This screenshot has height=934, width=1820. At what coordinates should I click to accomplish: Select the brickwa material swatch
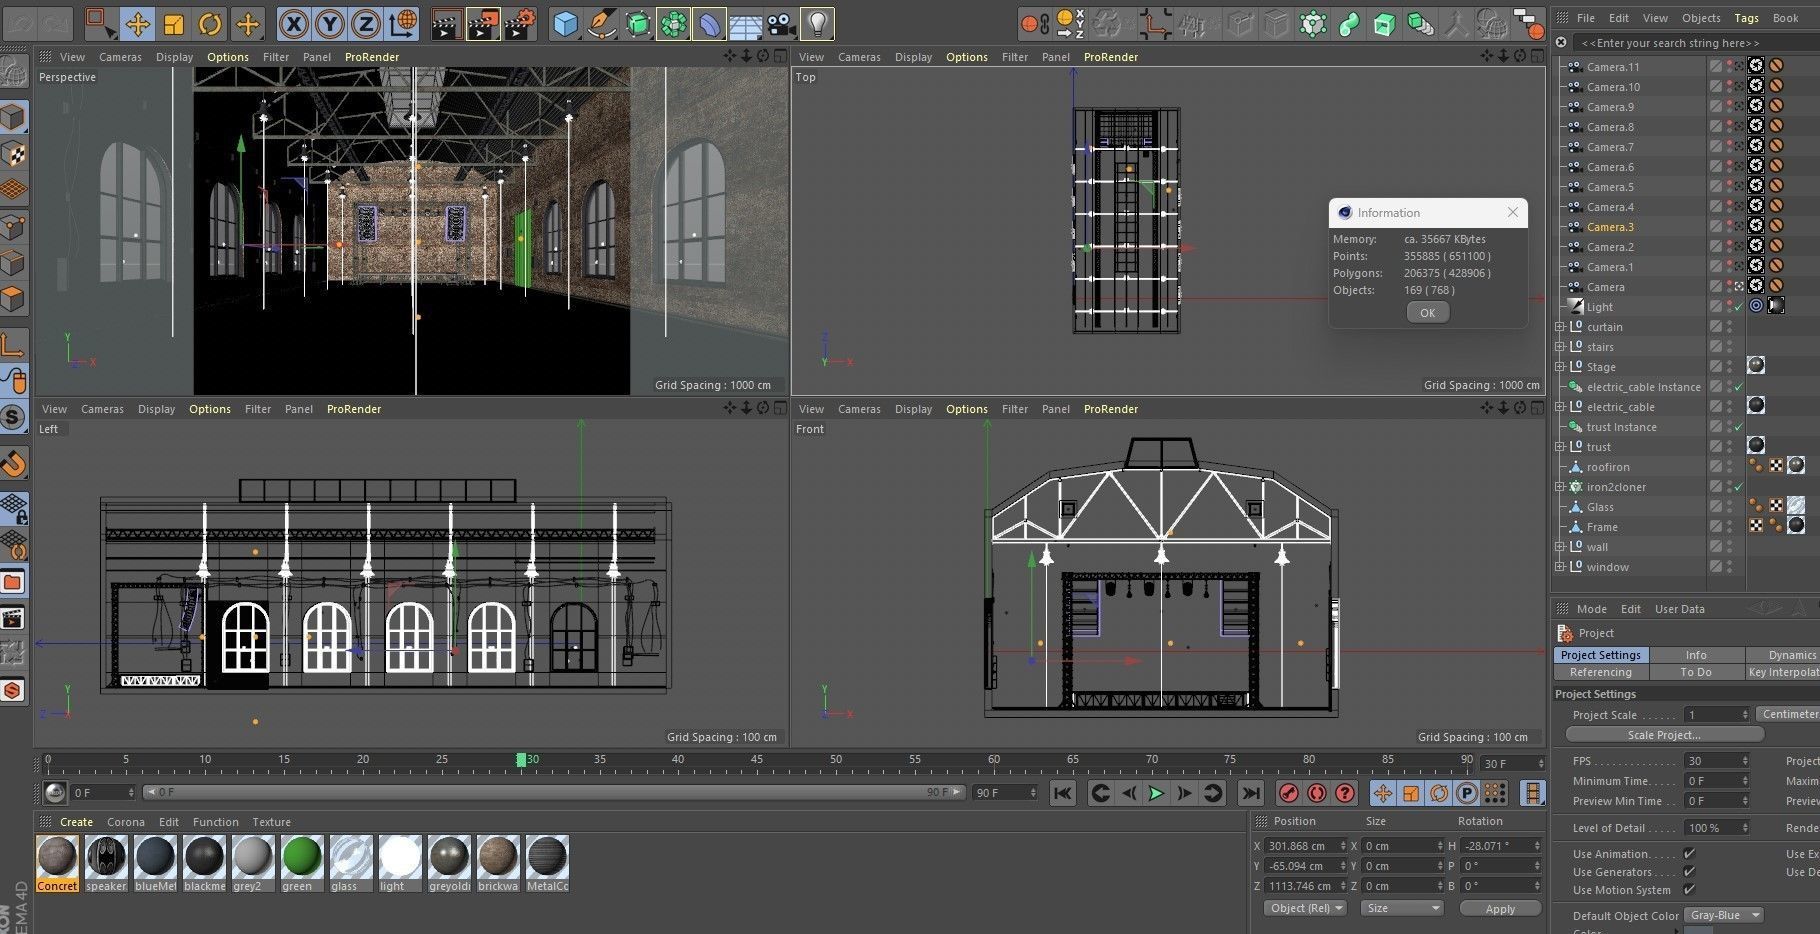pos(498,864)
